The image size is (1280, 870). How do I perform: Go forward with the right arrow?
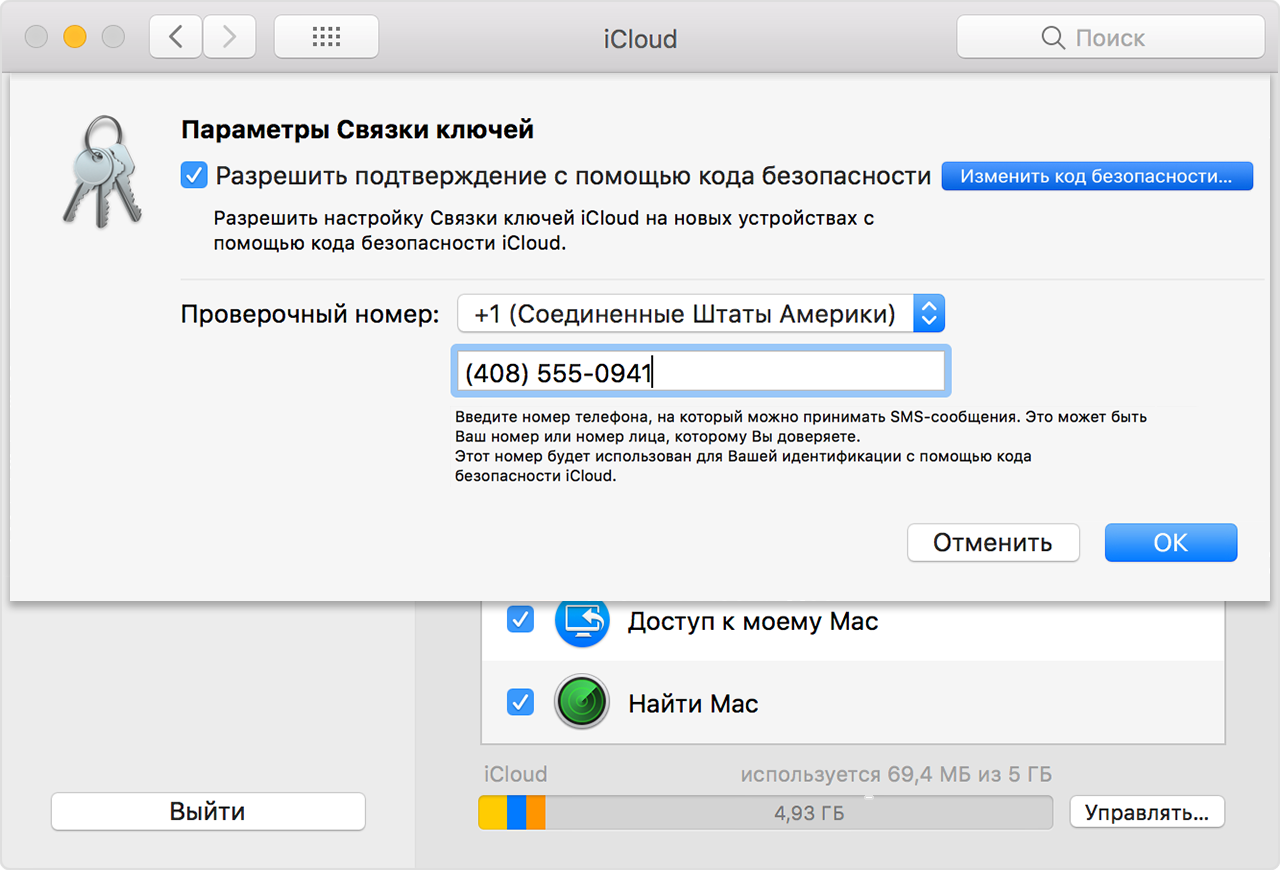tap(229, 38)
